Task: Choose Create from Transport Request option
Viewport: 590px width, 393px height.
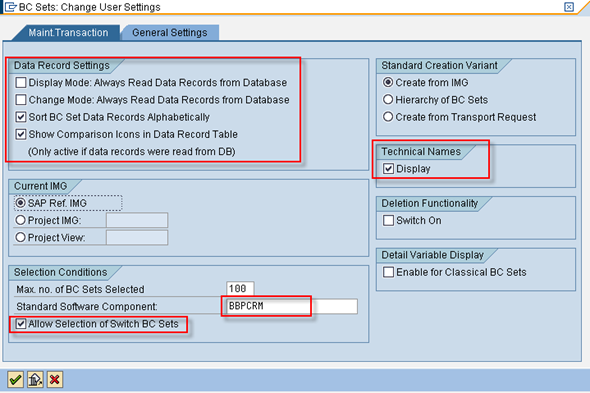Action: (x=388, y=117)
